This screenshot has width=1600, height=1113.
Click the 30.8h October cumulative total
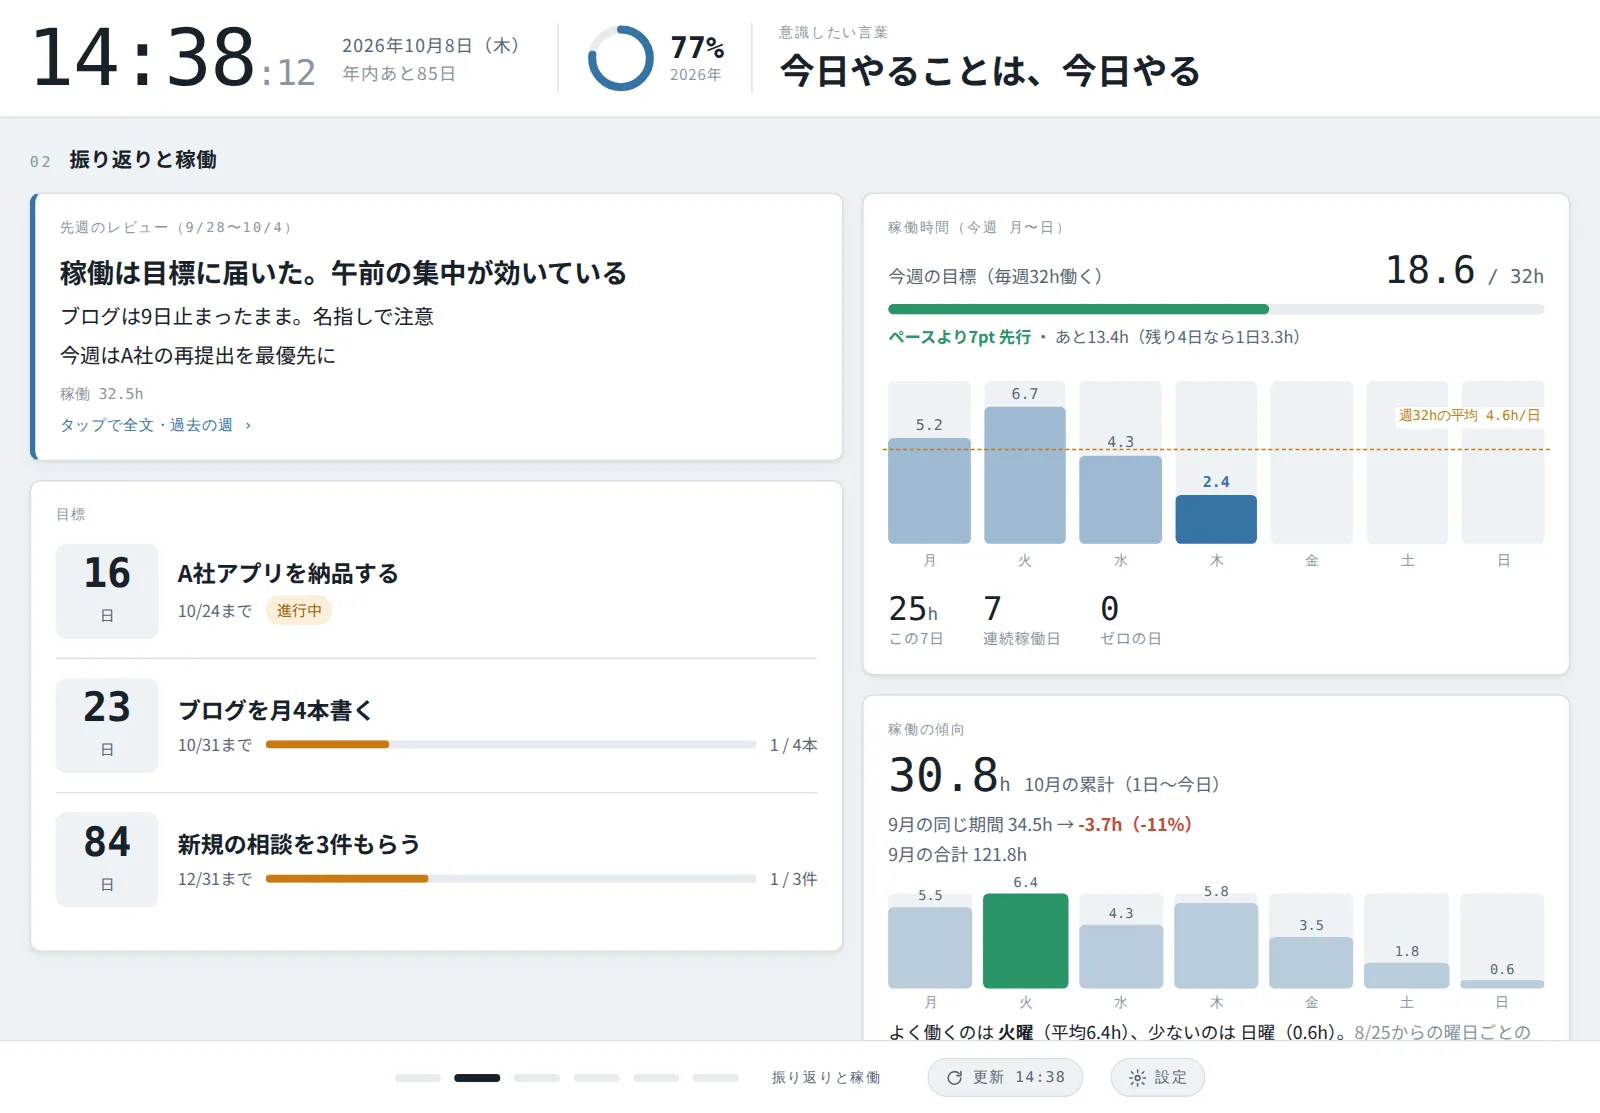(x=949, y=776)
